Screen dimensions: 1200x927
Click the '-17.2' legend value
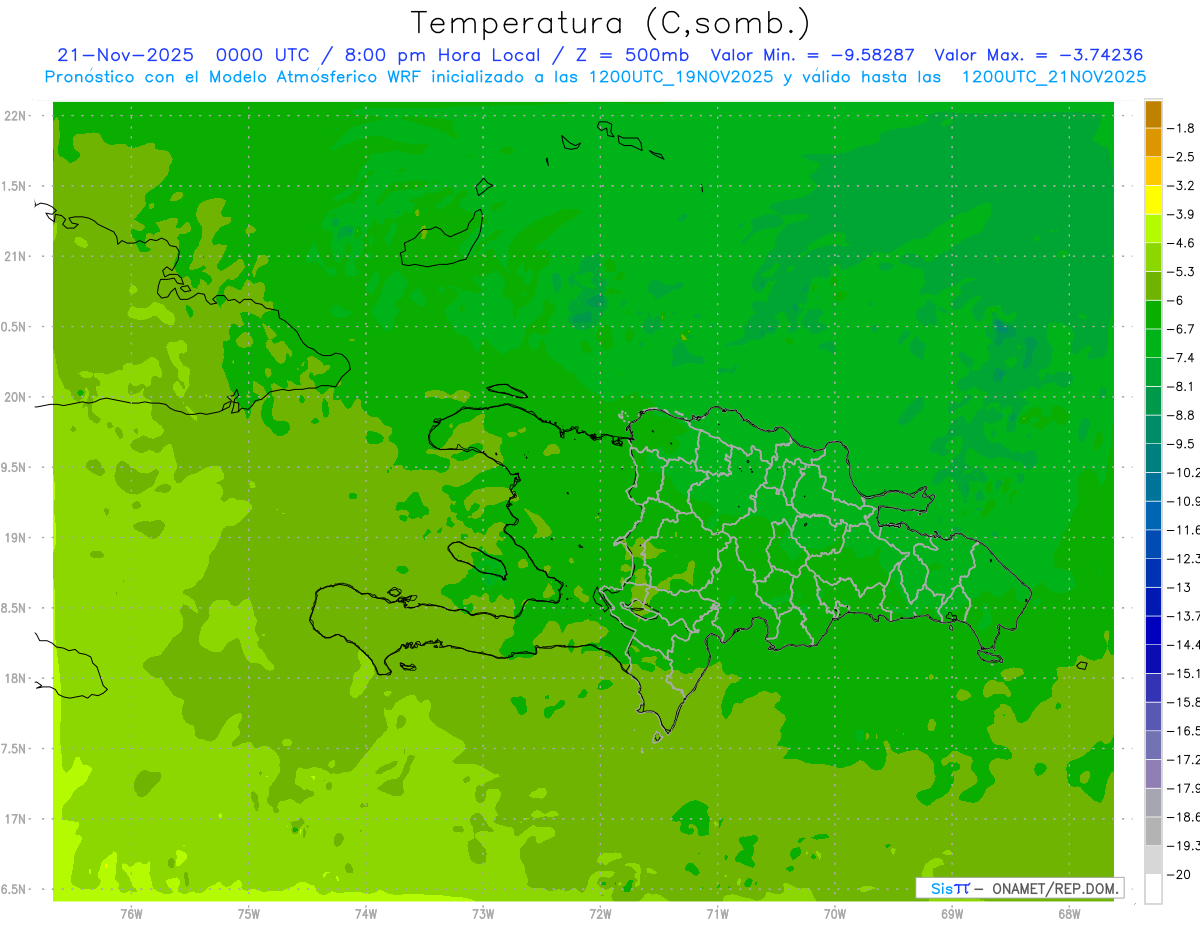coord(1183,759)
